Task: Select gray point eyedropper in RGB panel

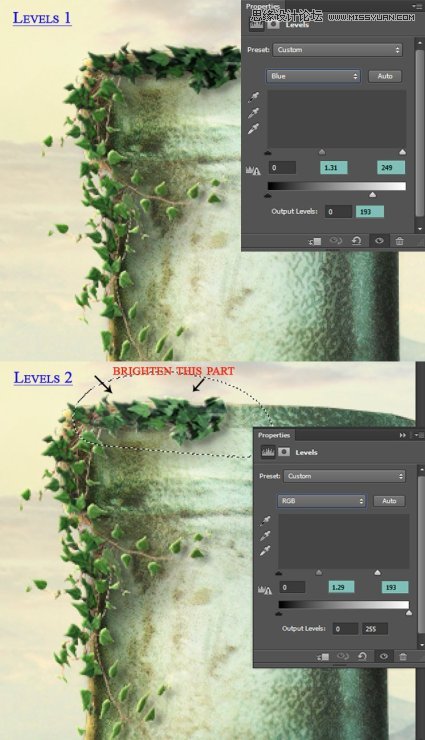Action: coord(265,536)
